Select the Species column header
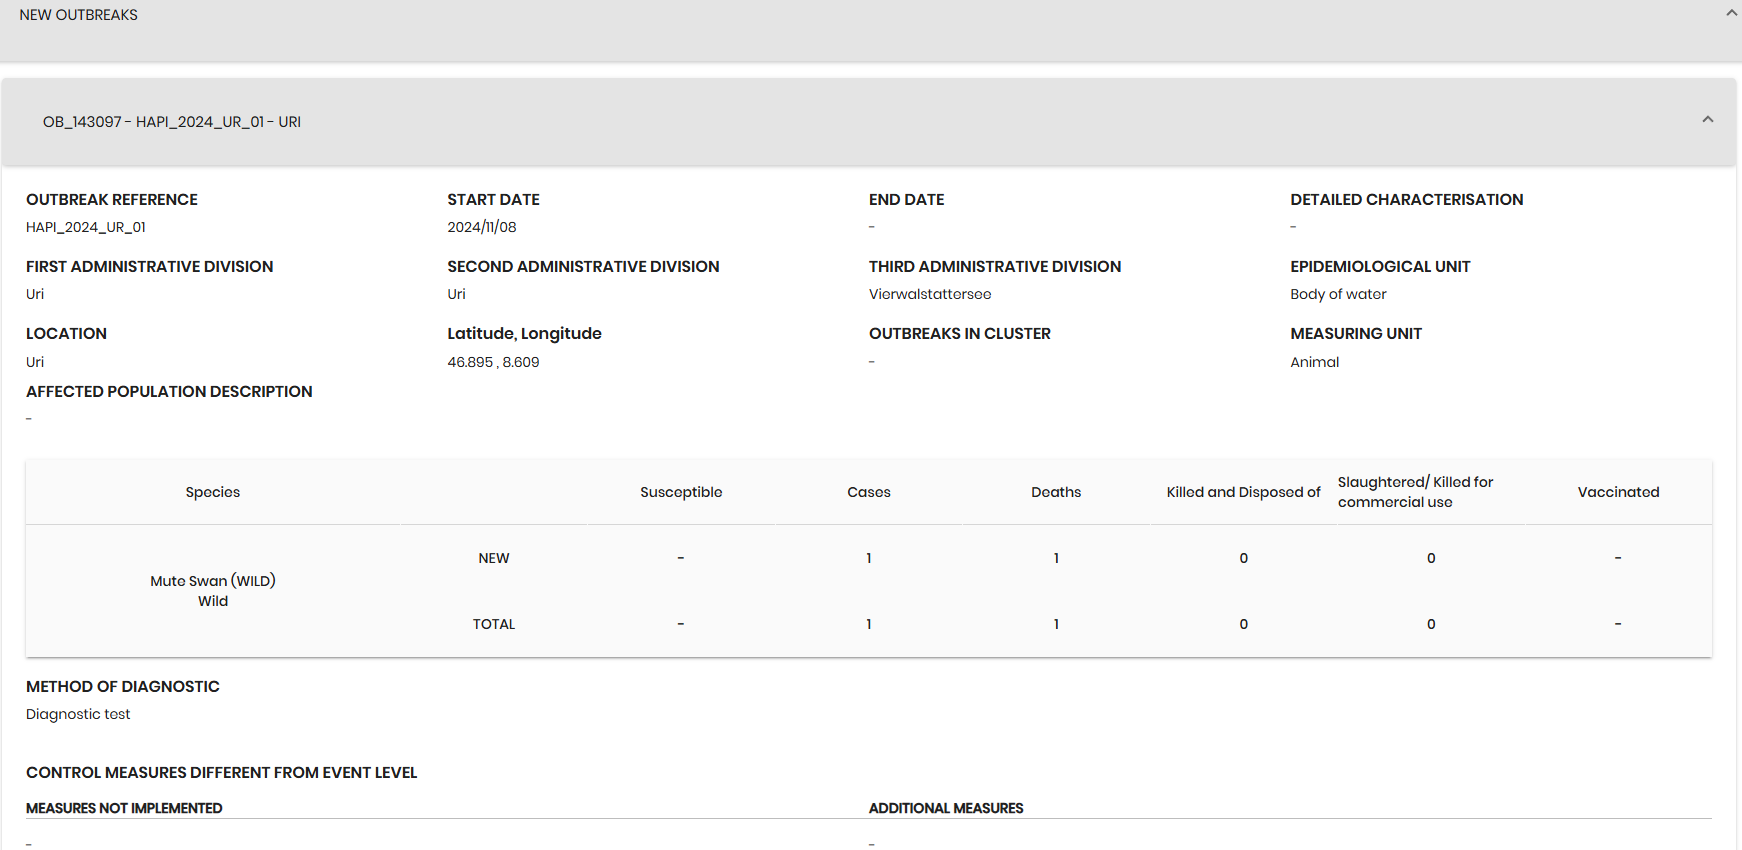The height and width of the screenshot is (850, 1742). 212,492
